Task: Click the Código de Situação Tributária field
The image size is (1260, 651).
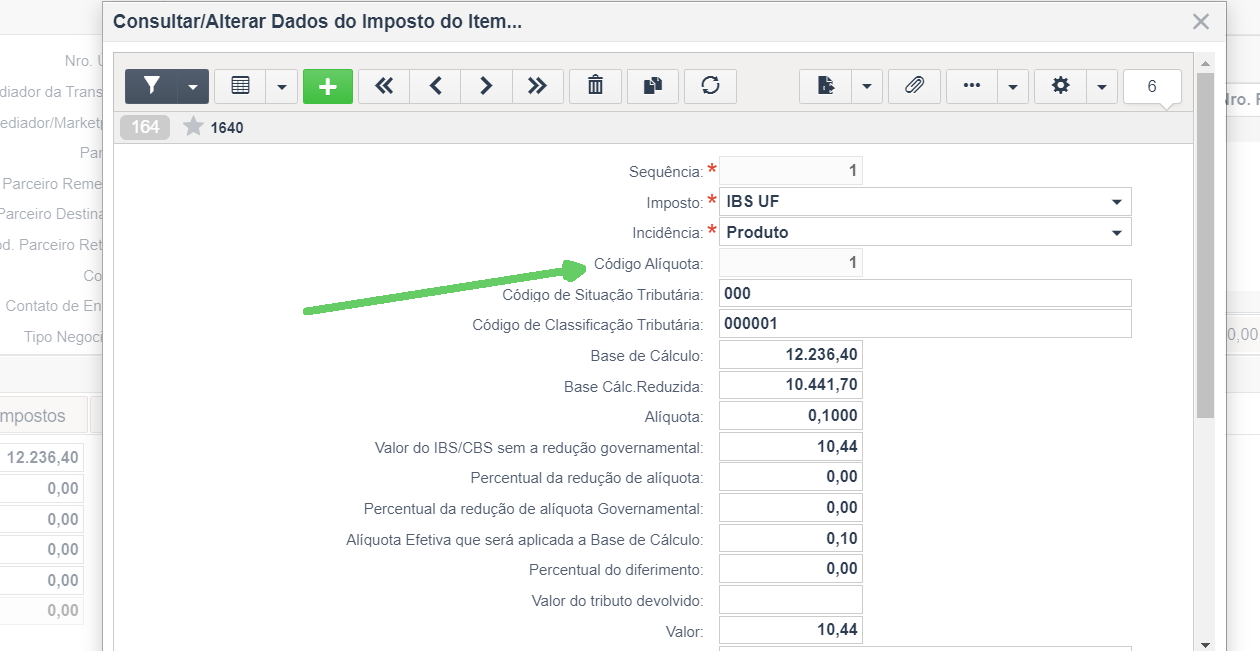Action: click(925, 293)
